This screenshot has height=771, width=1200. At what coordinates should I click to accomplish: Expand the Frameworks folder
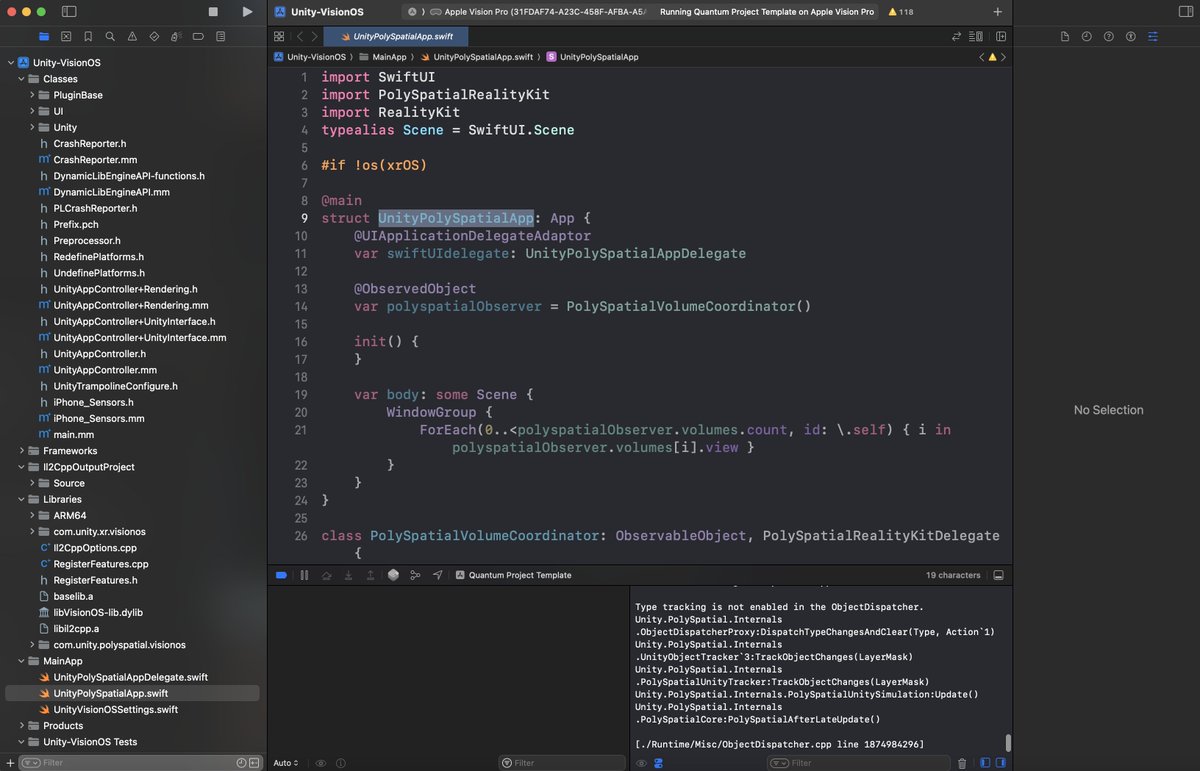click(x=21, y=451)
